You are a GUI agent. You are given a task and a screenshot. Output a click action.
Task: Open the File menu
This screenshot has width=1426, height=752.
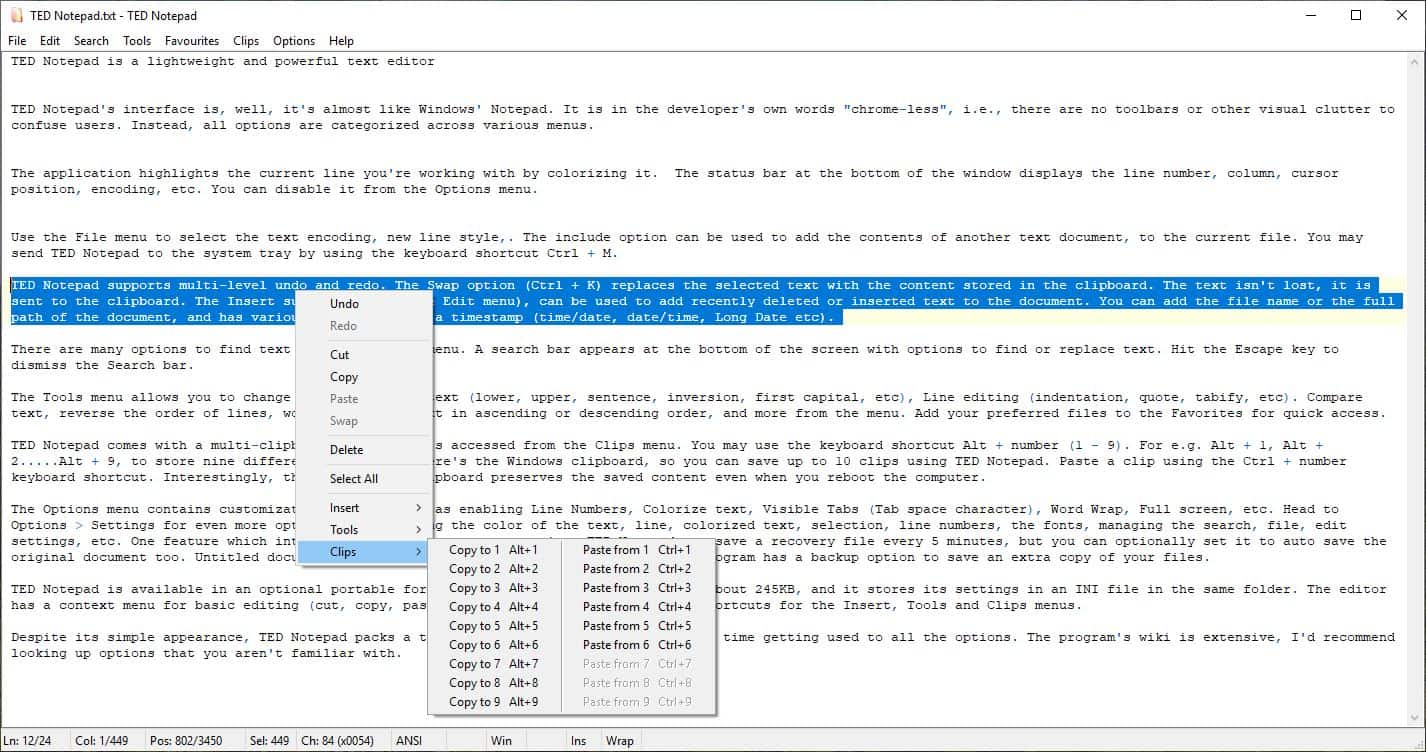pos(17,41)
